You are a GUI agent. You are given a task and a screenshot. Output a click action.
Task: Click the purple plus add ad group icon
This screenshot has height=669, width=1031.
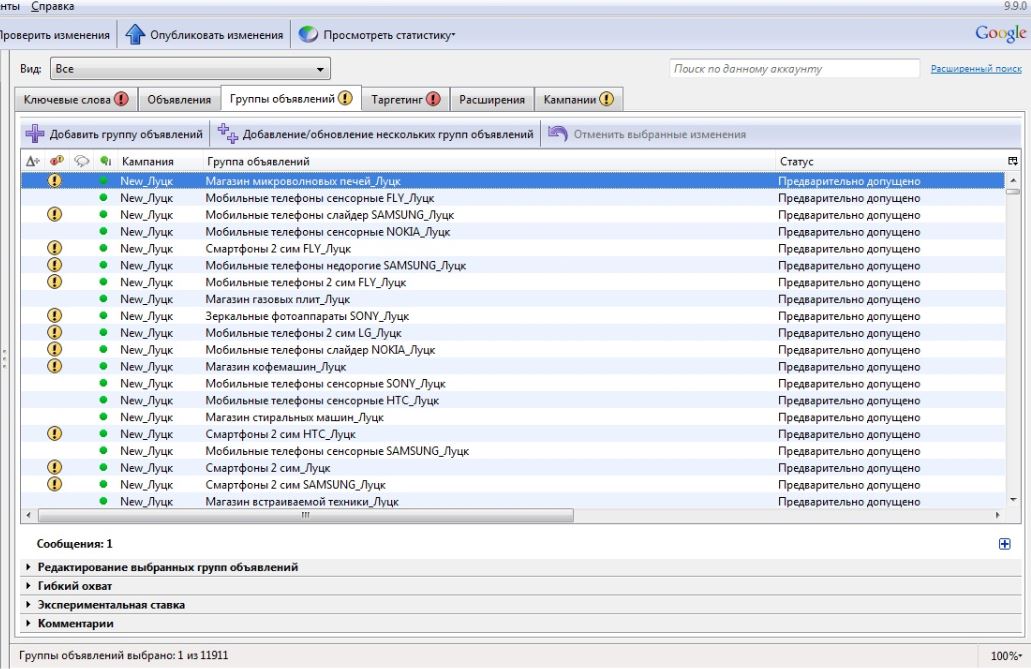(x=35, y=134)
